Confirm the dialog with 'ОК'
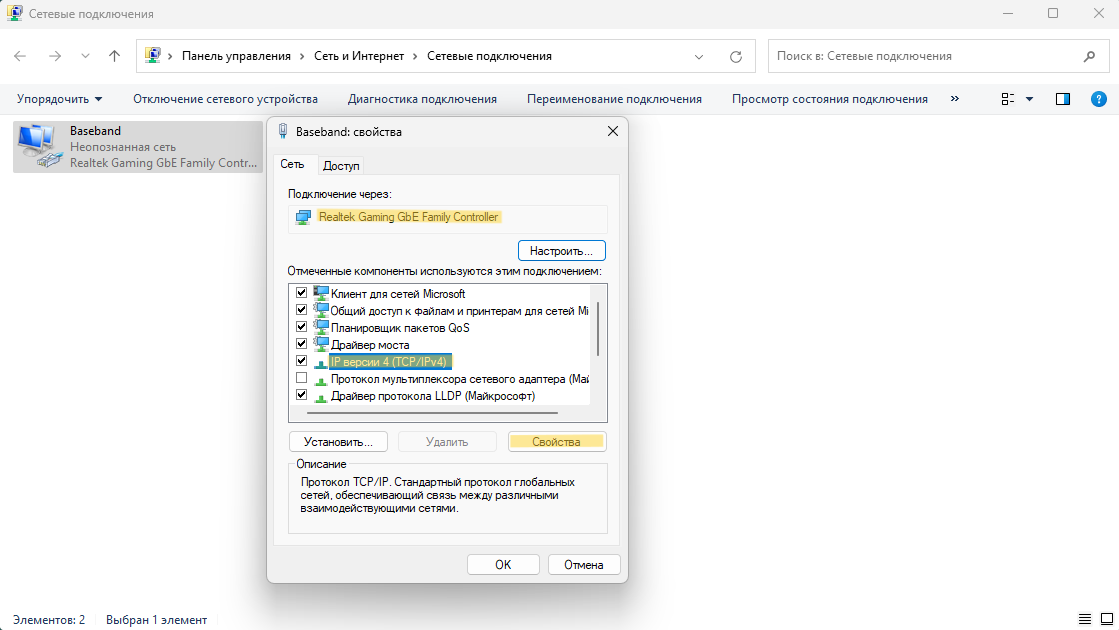The height and width of the screenshot is (630, 1119). point(503,564)
